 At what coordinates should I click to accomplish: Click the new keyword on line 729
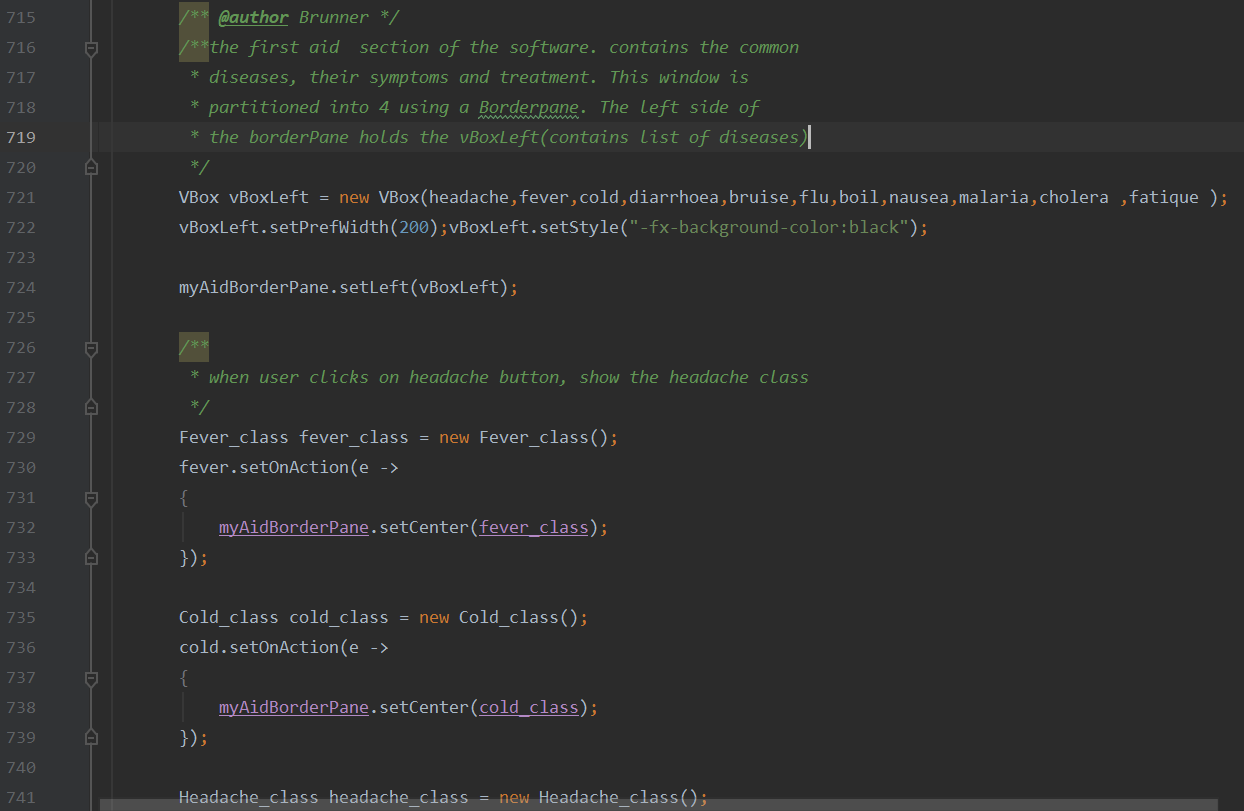454,437
